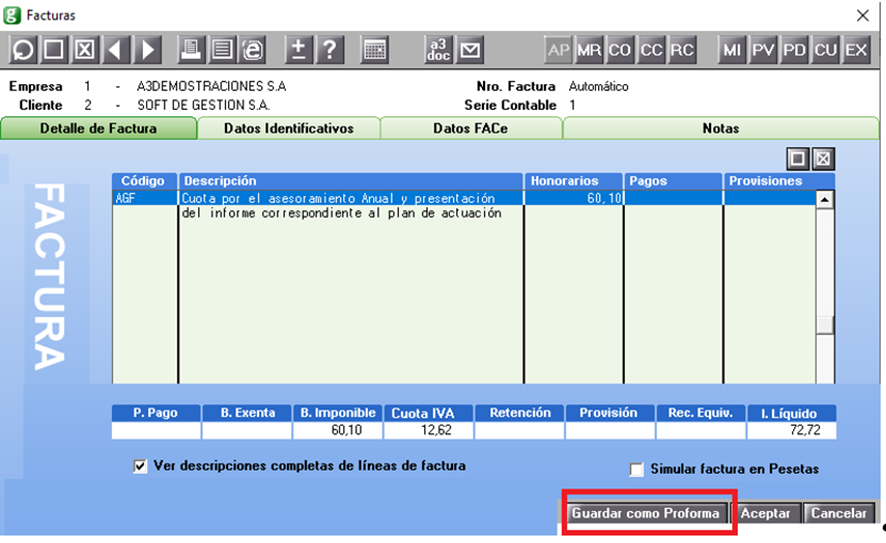Uncheck Ver descripciones completas checkbox
The image size is (886, 543).
(140, 467)
